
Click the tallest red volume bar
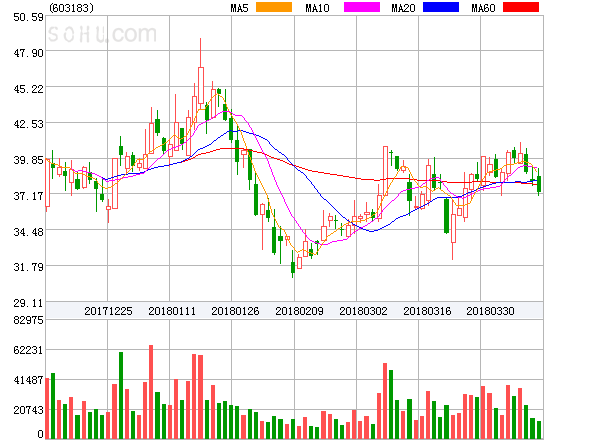pyautogui.click(x=151, y=392)
